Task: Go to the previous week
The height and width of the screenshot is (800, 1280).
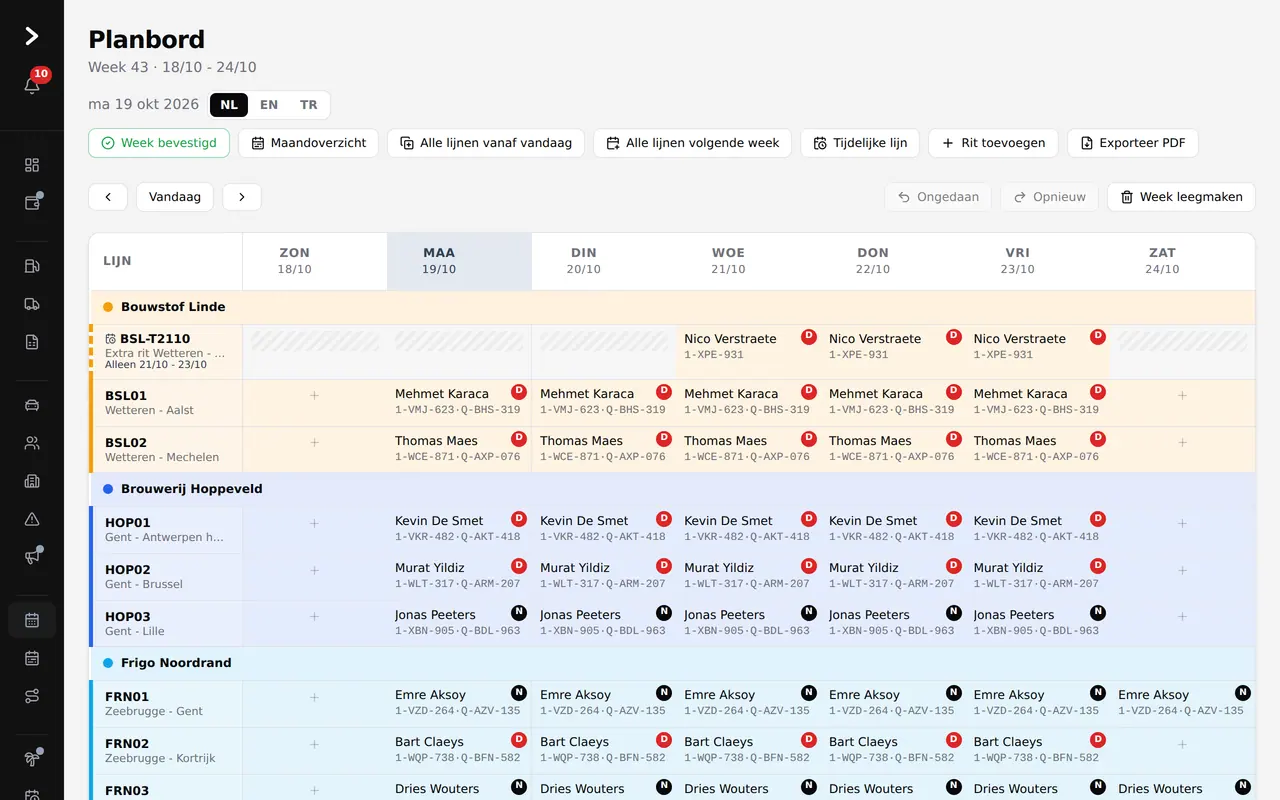Action: [108, 197]
